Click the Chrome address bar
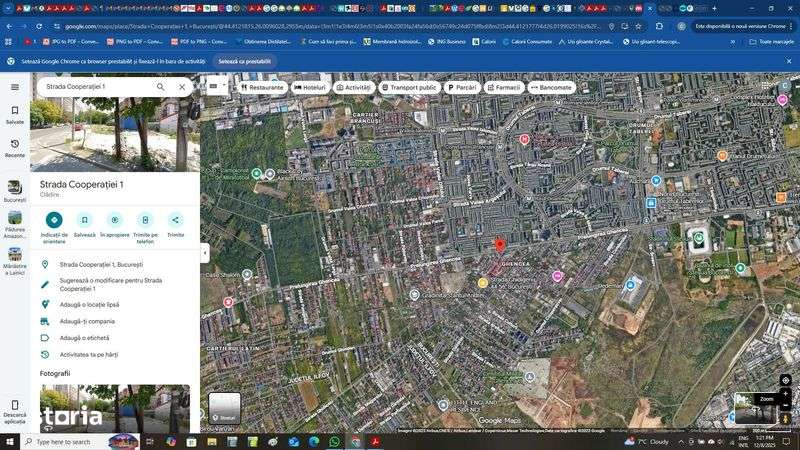Image resolution: width=800 pixels, height=450 pixels. (x=332, y=26)
